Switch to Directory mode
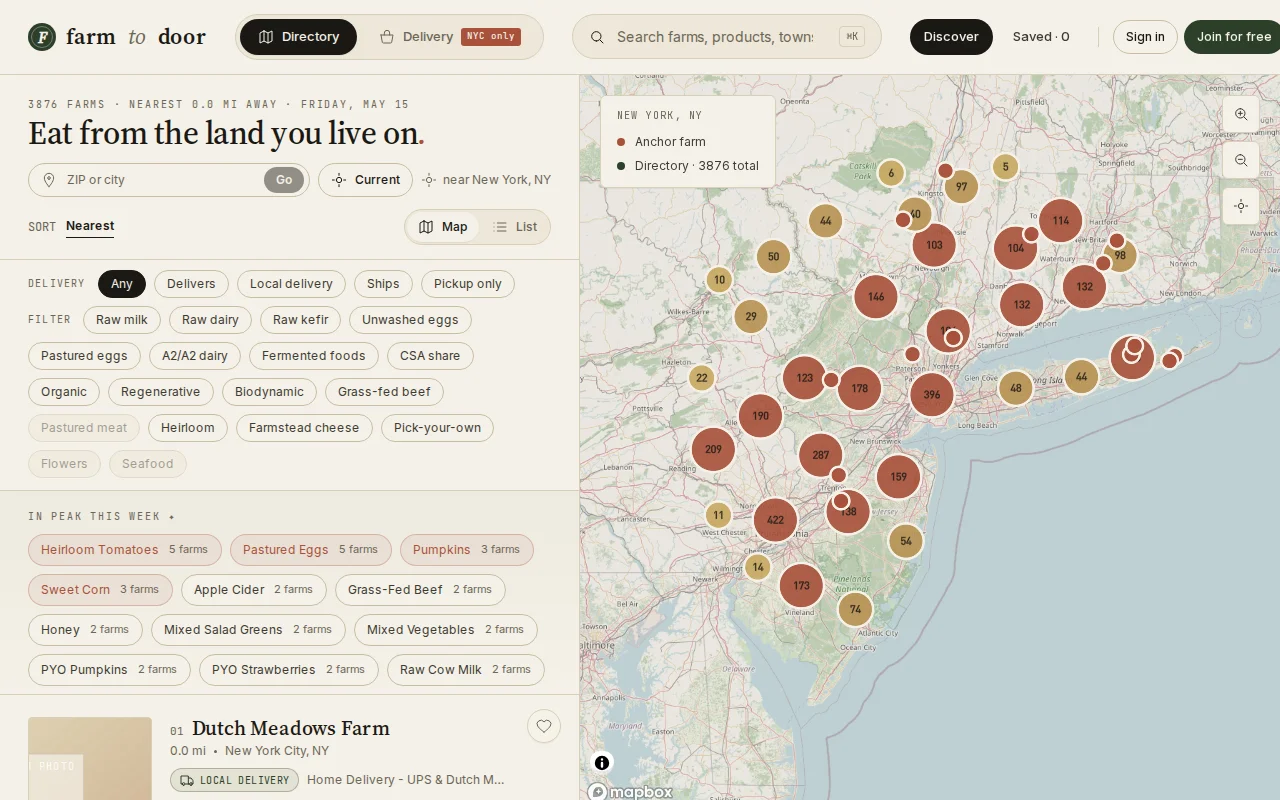This screenshot has width=1280, height=800. click(x=298, y=37)
